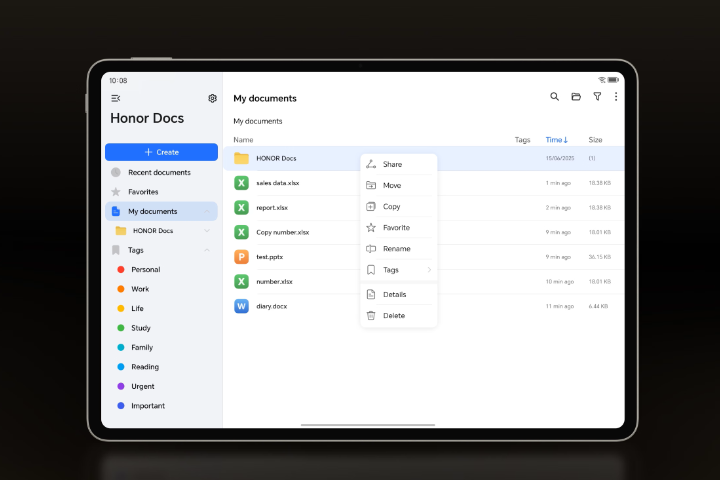Filter by the Urgent tag
The width and height of the screenshot is (720, 480).
[142, 386]
